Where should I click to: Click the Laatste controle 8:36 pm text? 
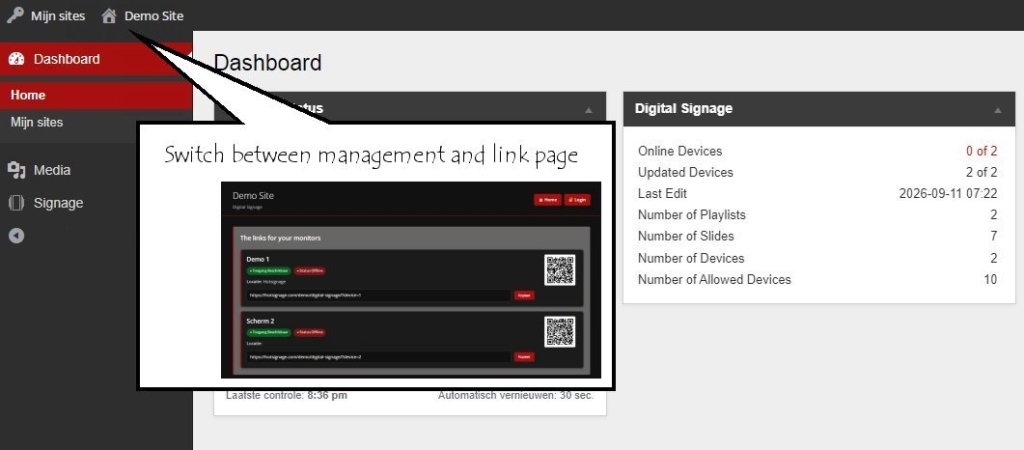(287, 395)
